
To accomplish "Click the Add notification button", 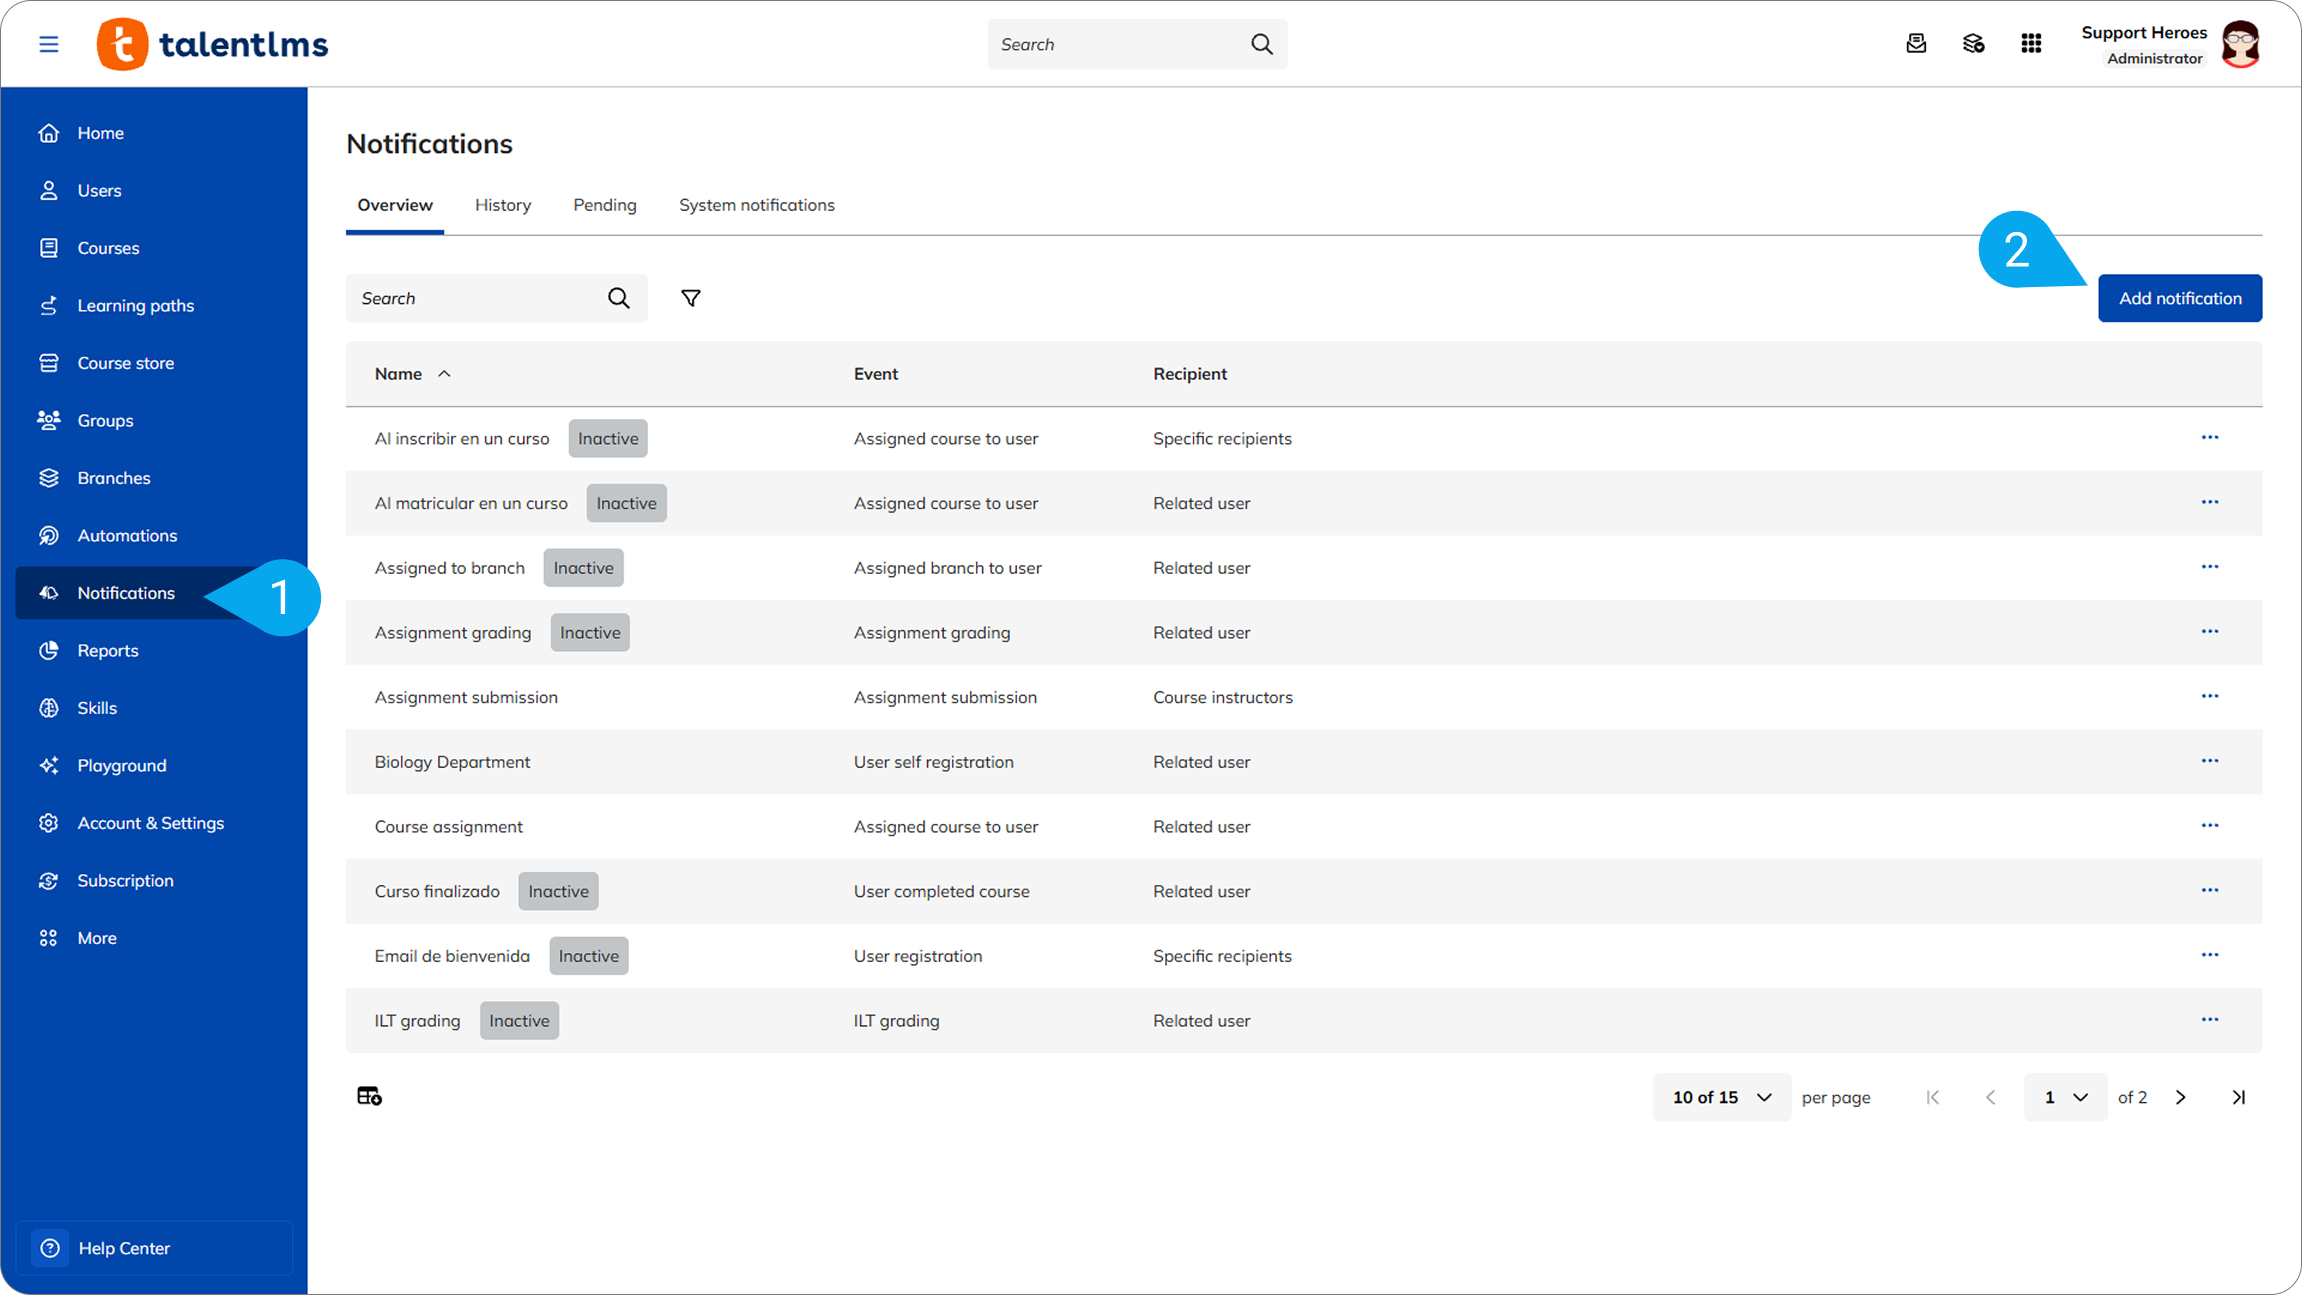I will tap(2180, 298).
